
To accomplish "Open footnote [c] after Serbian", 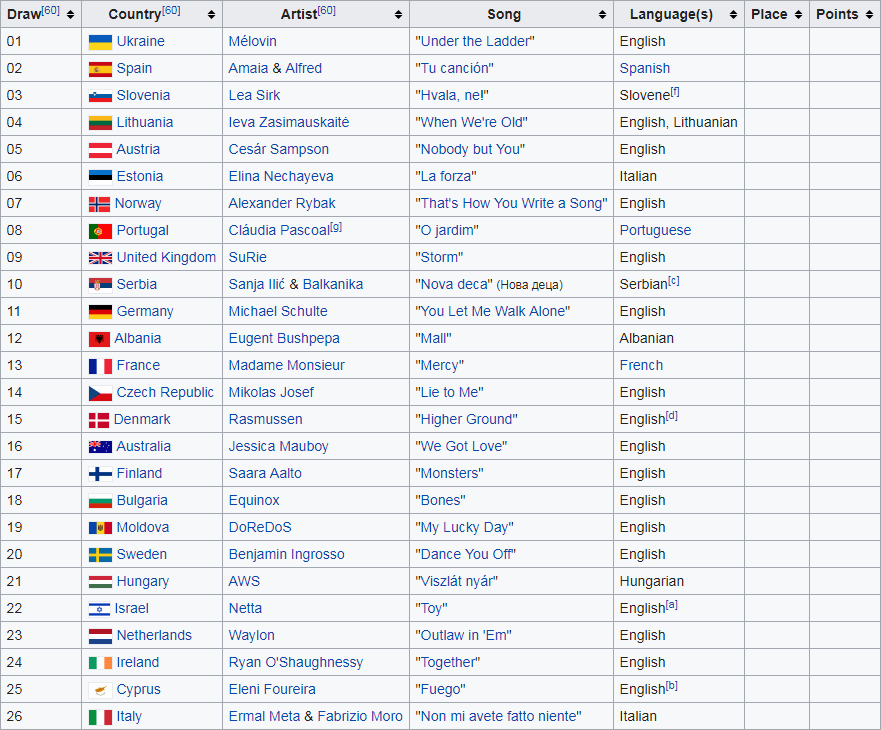I will tap(674, 280).
